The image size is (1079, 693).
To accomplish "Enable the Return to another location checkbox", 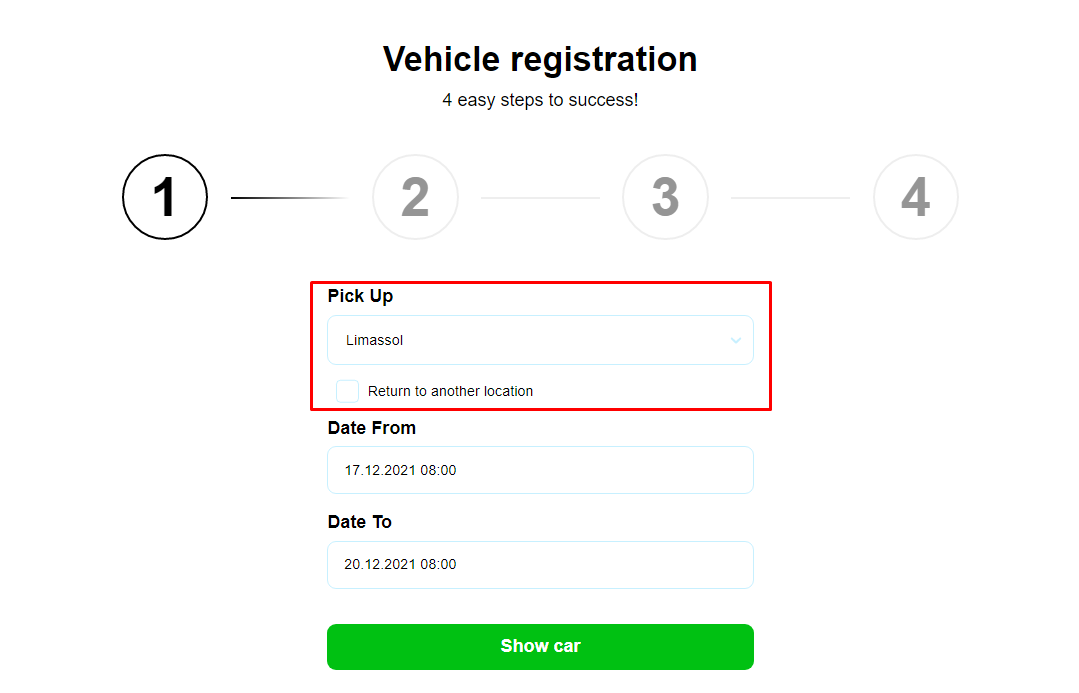I will (347, 391).
